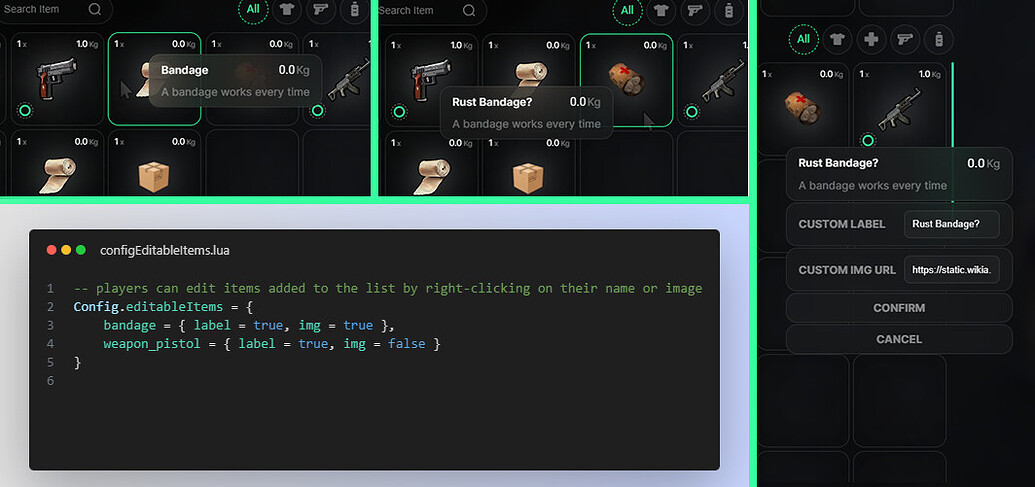The width and height of the screenshot is (1035, 487).
Task: Click red close dot of code window
Action: [51, 250]
